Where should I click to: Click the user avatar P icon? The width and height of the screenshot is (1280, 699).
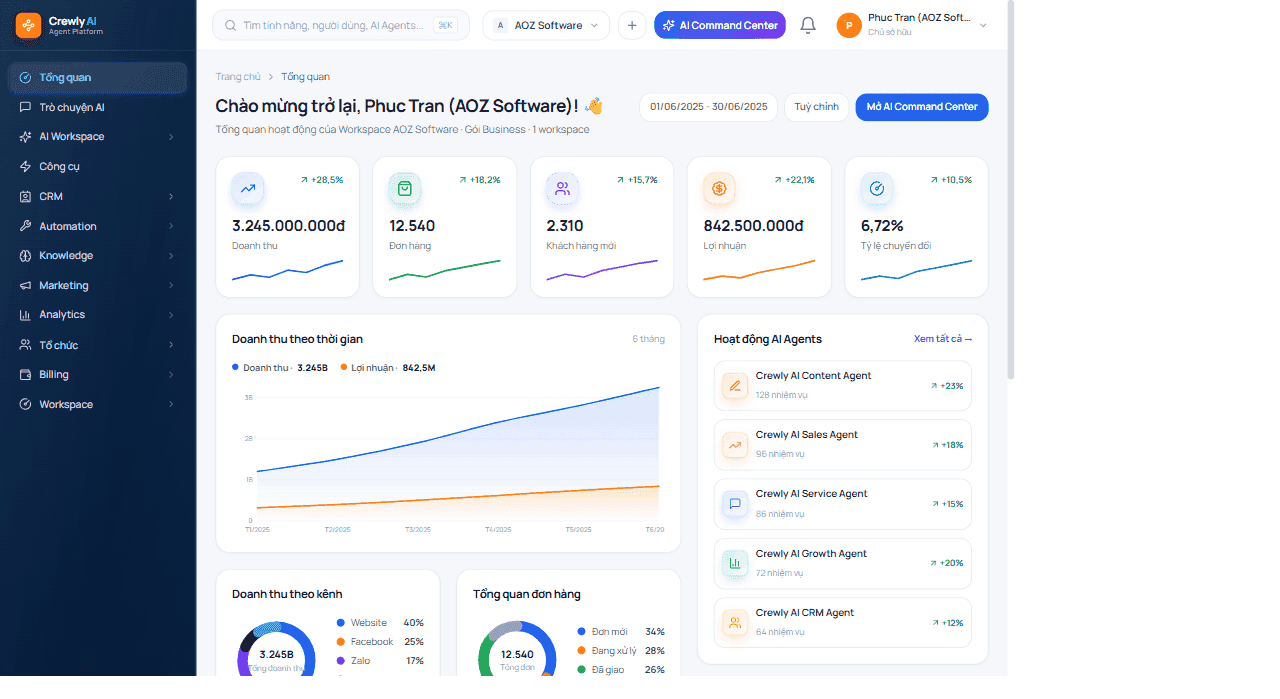pyautogui.click(x=849, y=25)
